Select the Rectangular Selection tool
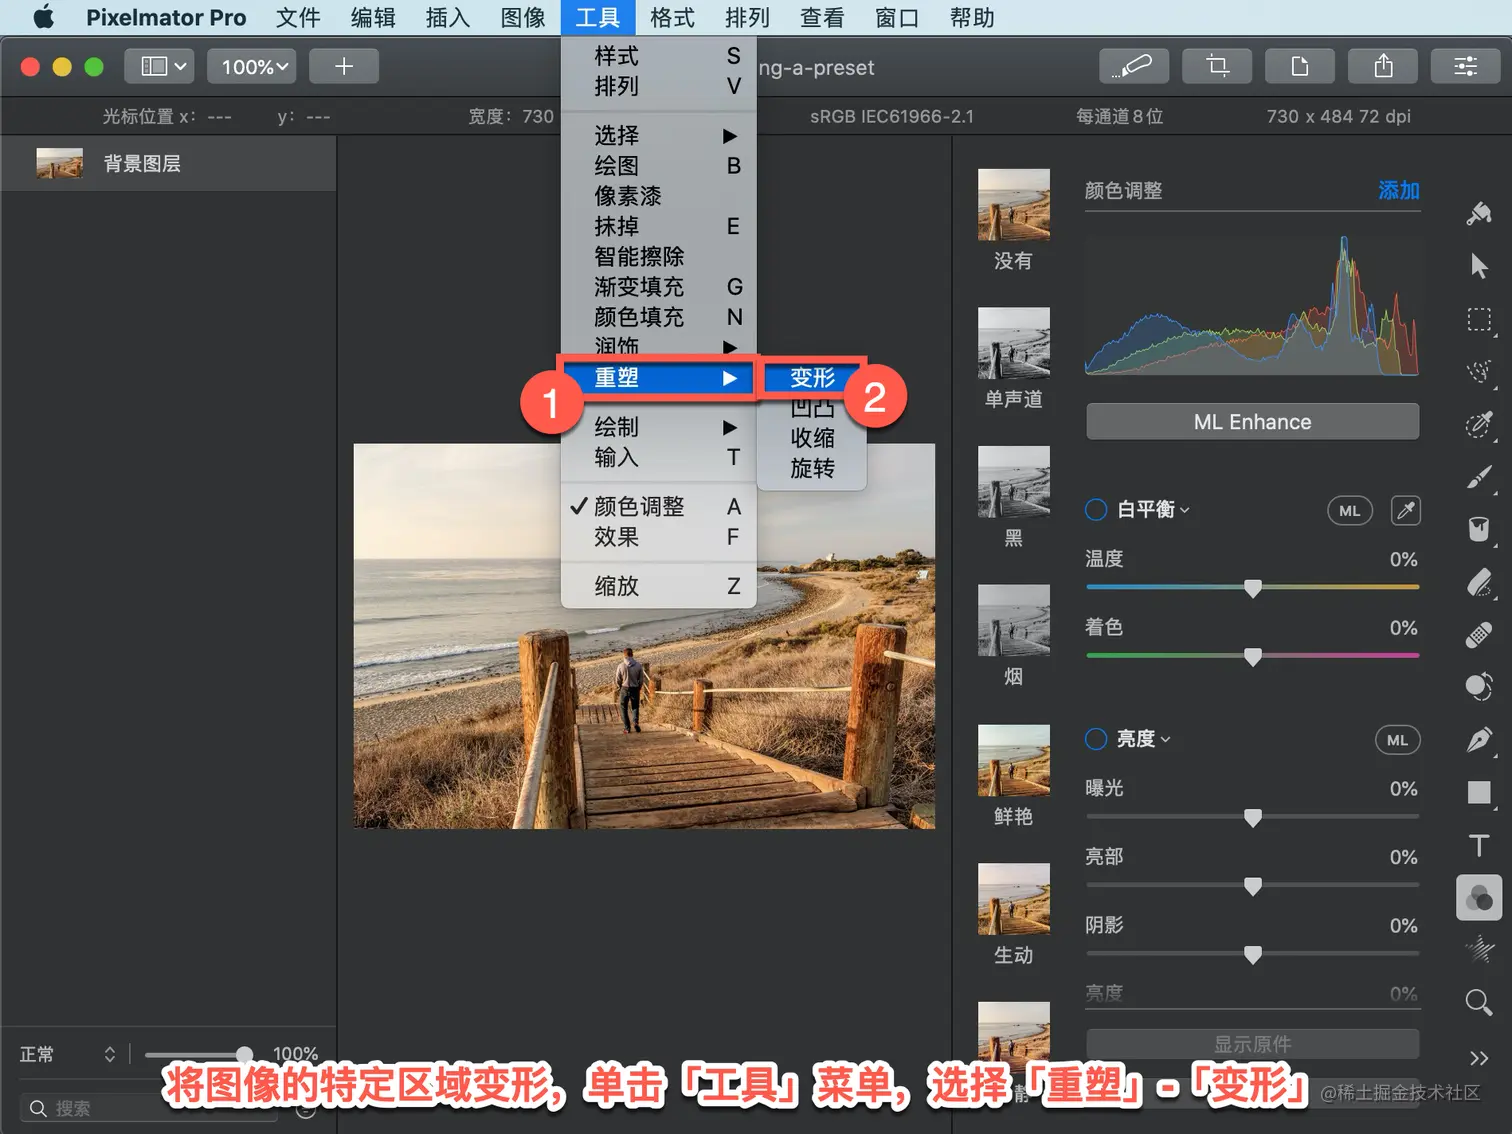The width and height of the screenshot is (1512, 1134). click(1479, 320)
